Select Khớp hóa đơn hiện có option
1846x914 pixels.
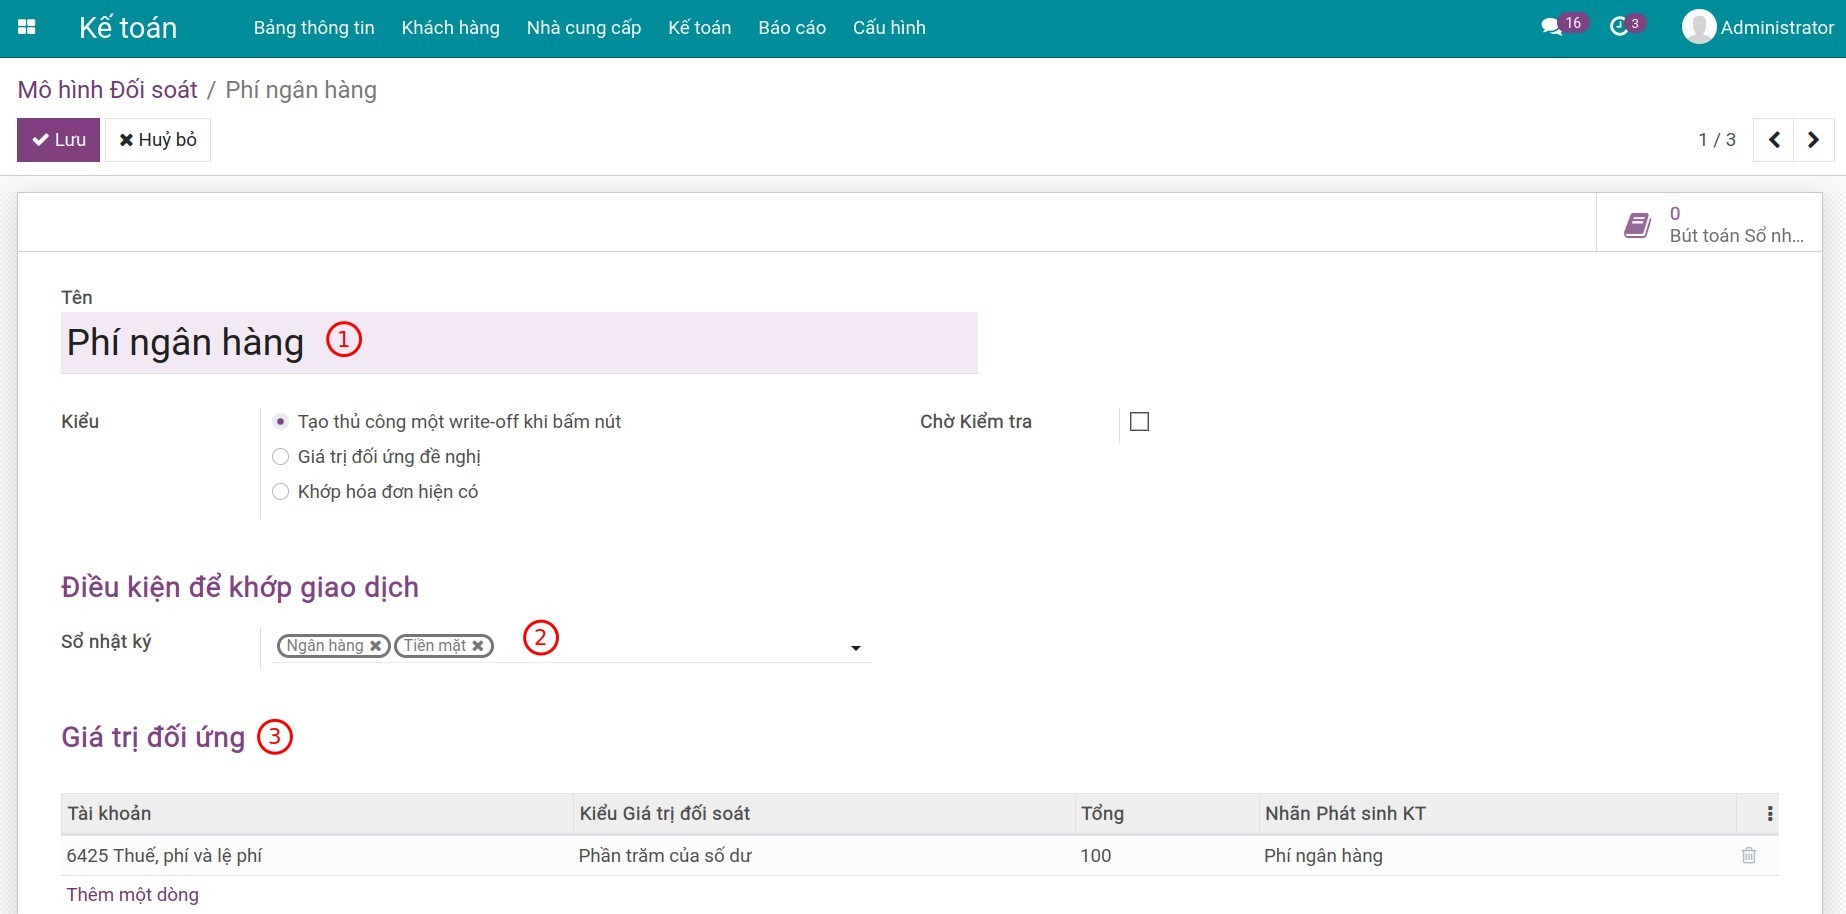coord(281,492)
